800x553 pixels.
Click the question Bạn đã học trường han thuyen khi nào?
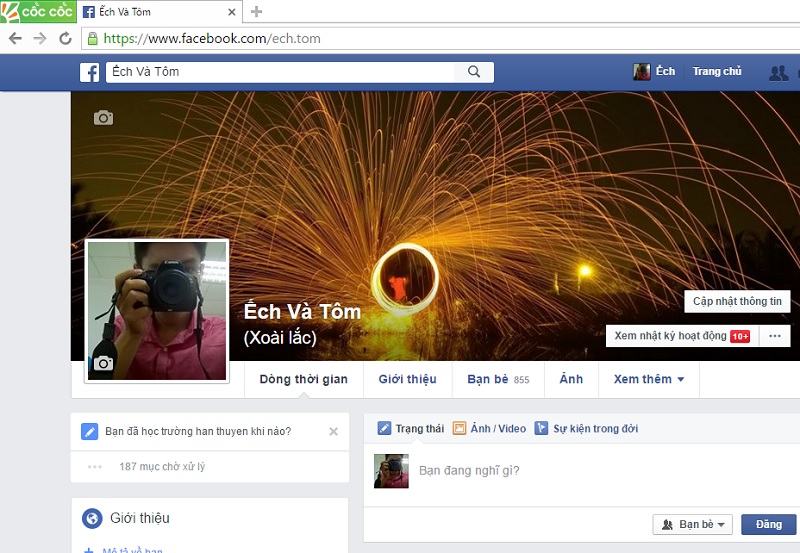point(198,432)
